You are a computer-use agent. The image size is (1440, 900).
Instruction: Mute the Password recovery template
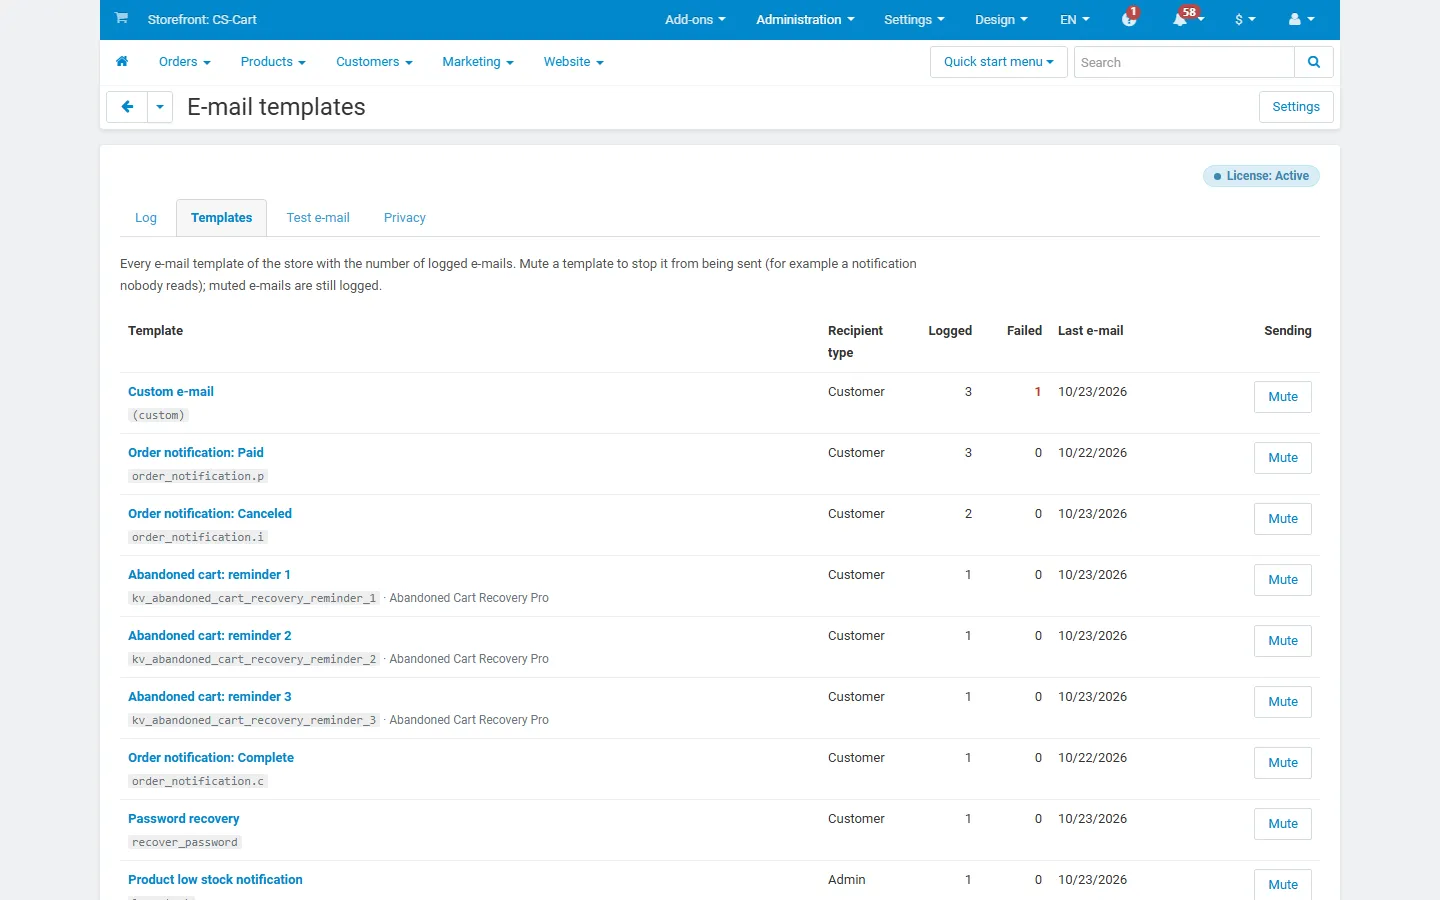1283,824
